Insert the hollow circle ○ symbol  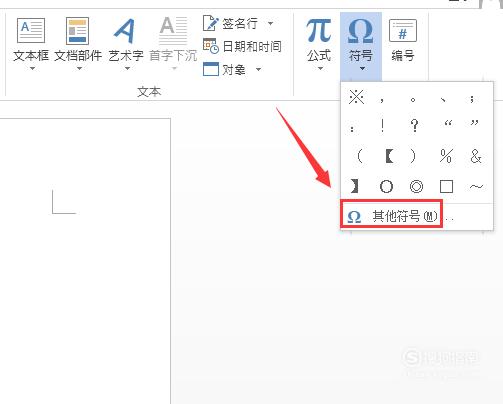tap(386, 186)
